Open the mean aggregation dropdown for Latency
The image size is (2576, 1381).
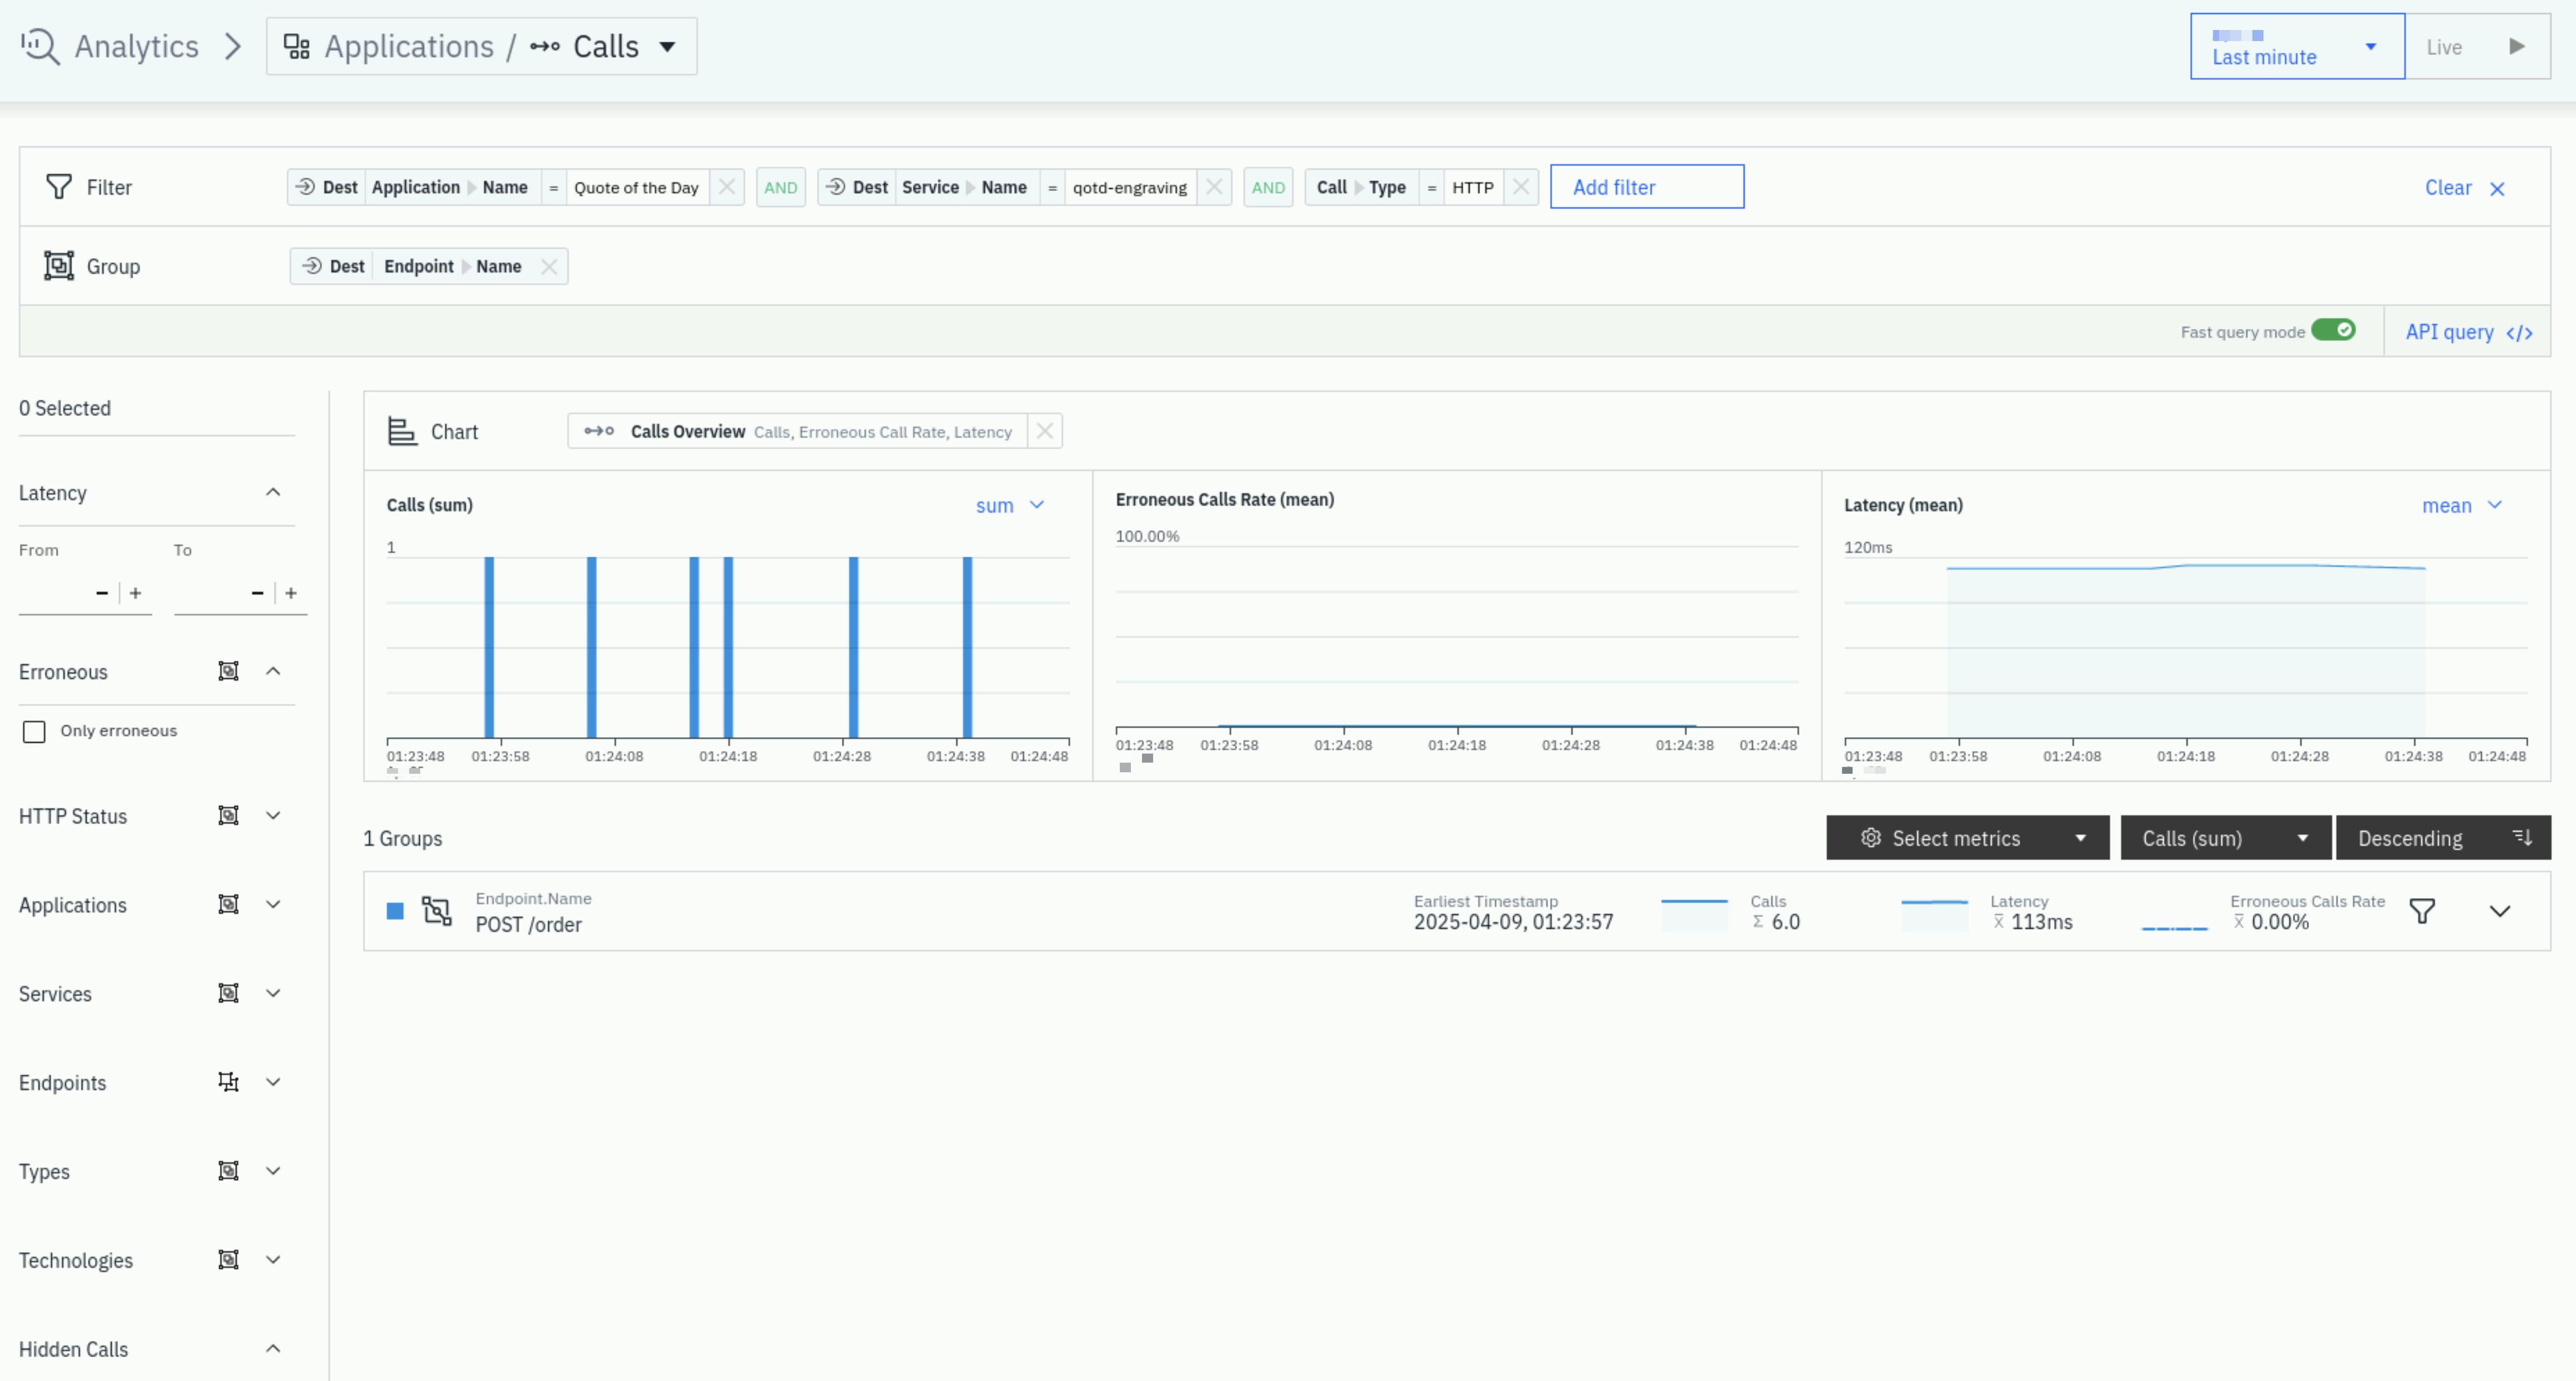(2462, 506)
